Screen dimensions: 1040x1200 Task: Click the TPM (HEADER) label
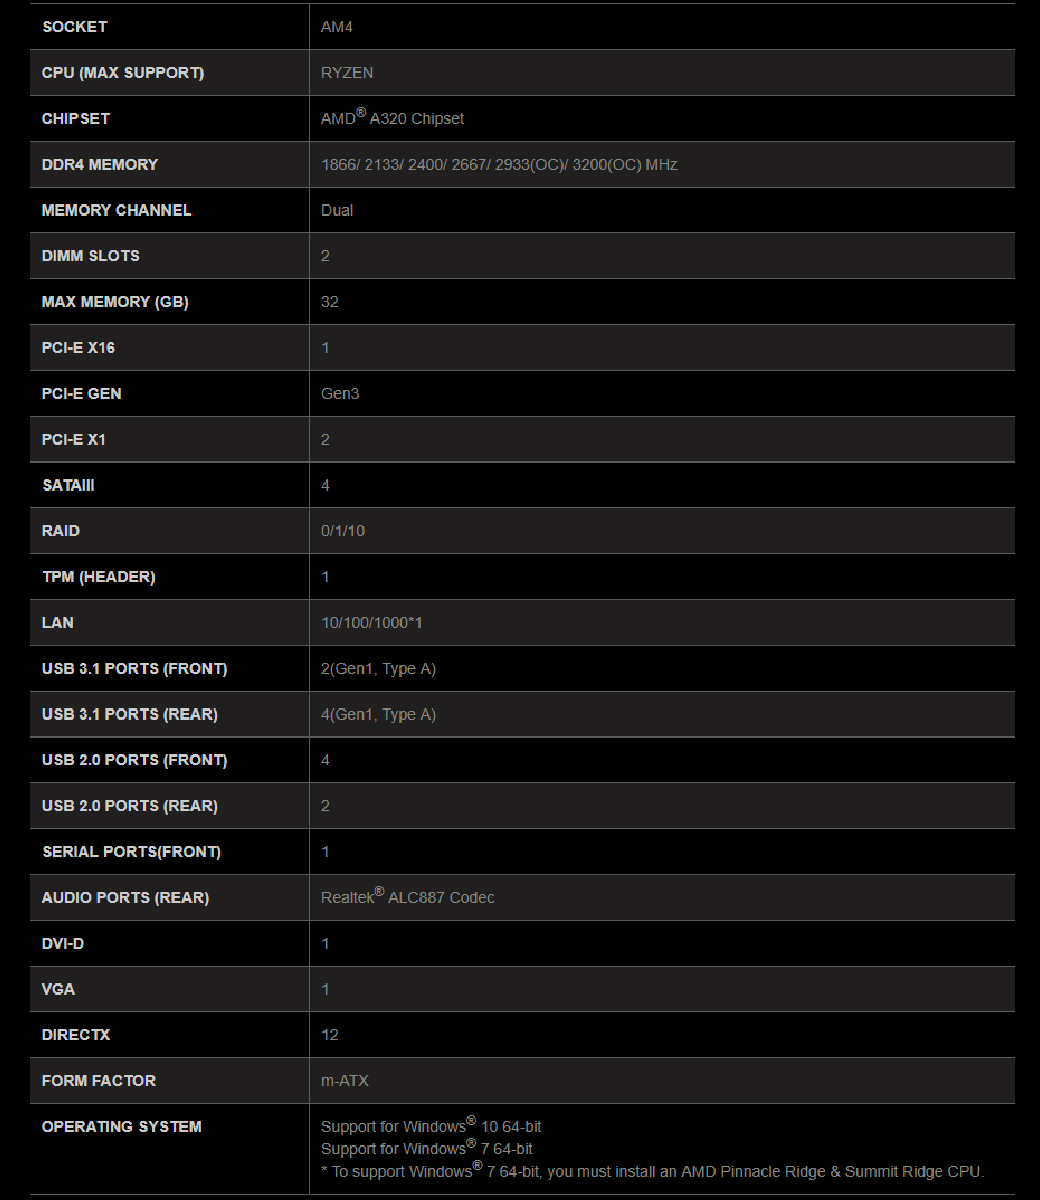click(98, 577)
